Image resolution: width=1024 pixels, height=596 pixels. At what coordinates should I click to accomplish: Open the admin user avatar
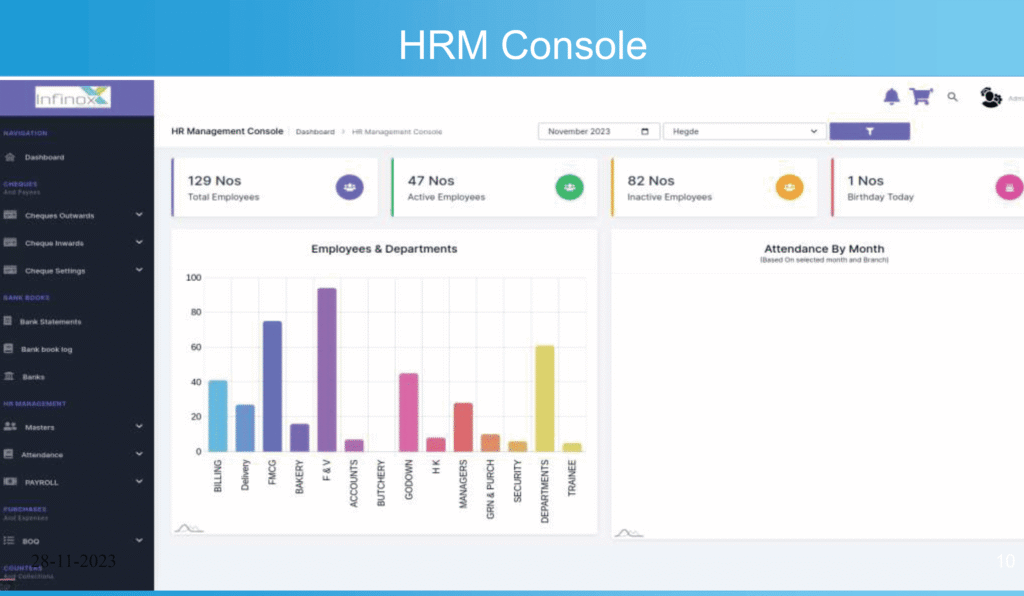(x=991, y=97)
